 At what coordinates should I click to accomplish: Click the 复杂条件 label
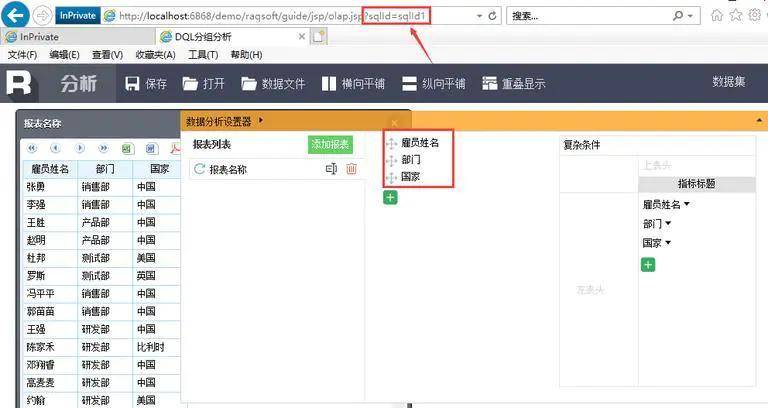(x=581, y=145)
